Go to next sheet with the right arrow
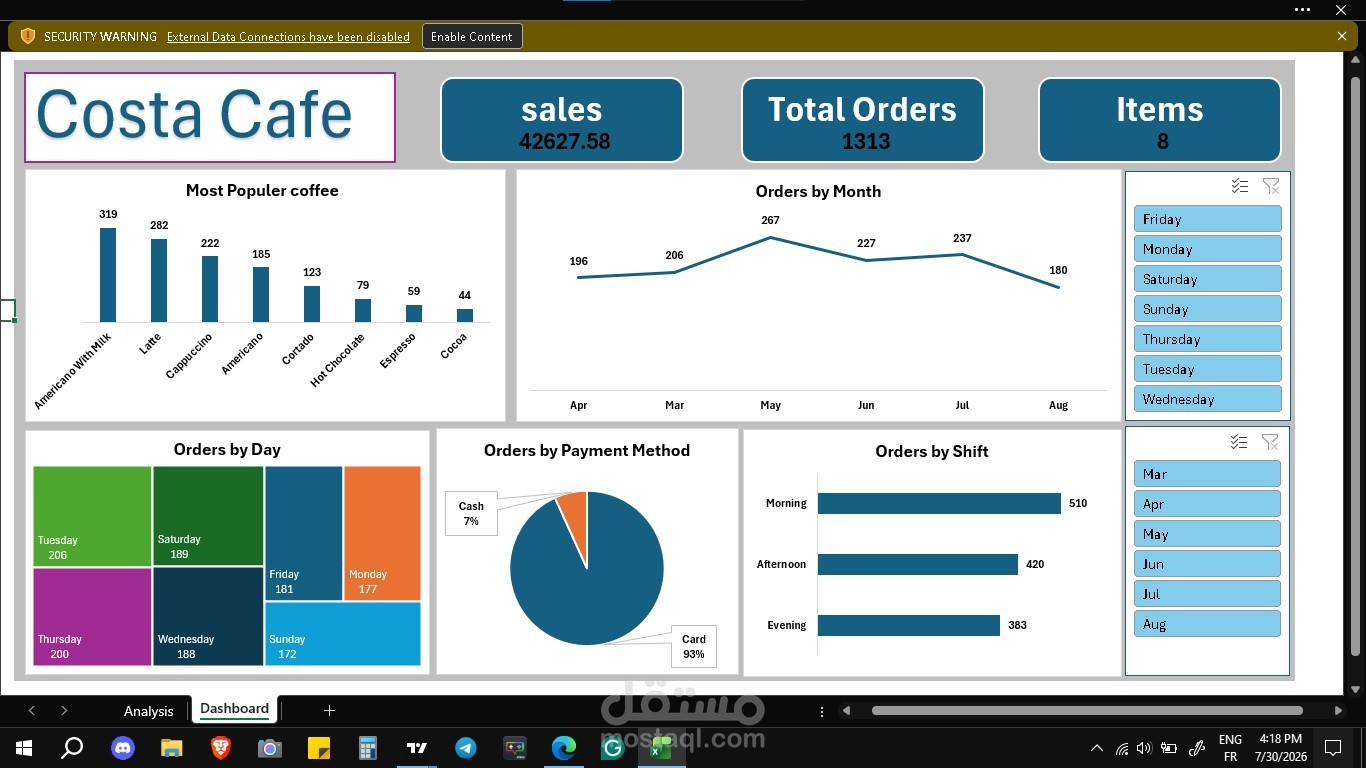 [x=64, y=710]
